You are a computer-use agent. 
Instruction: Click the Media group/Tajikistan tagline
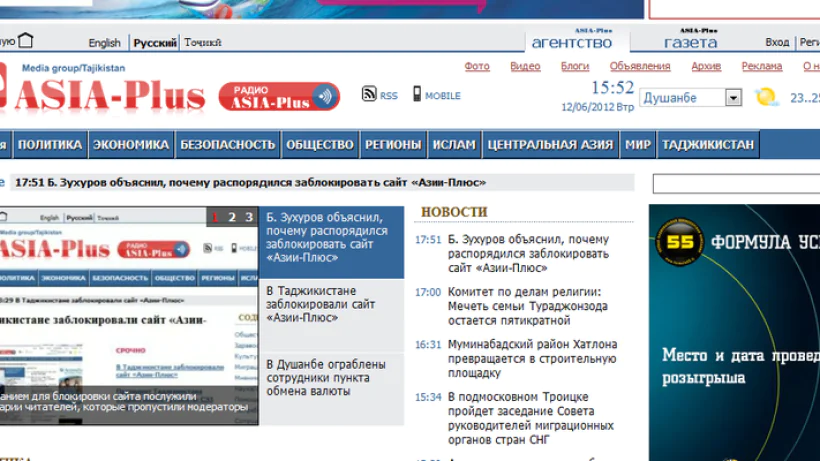[x=73, y=68]
